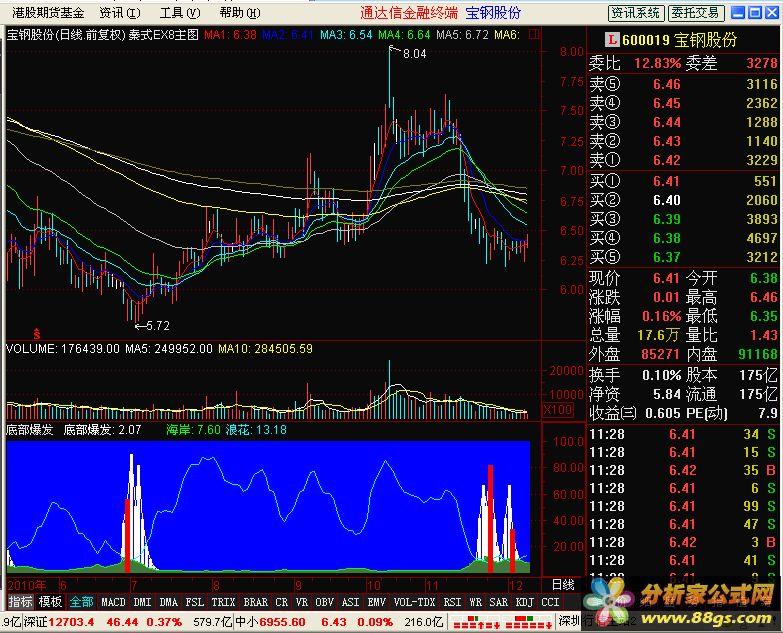The height and width of the screenshot is (633, 783).
Task: Switch to the WR indicator
Action: [x=475, y=602]
